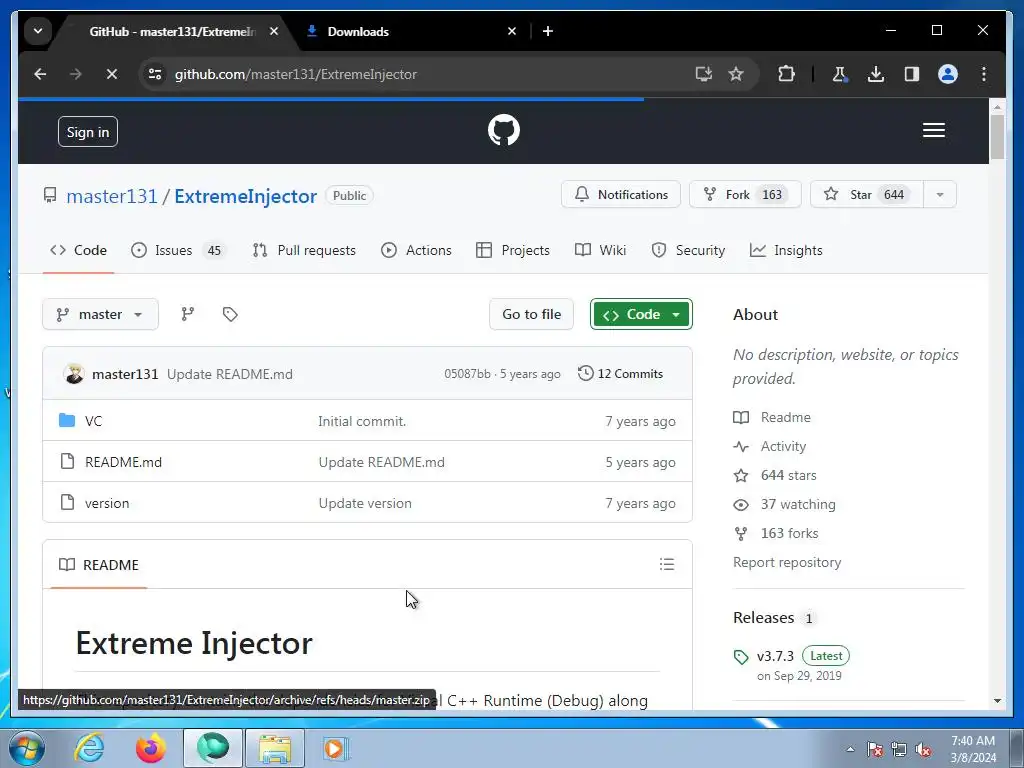The width and height of the screenshot is (1024, 768).
Task: Stop loading the page
Action: tap(112, 74)
